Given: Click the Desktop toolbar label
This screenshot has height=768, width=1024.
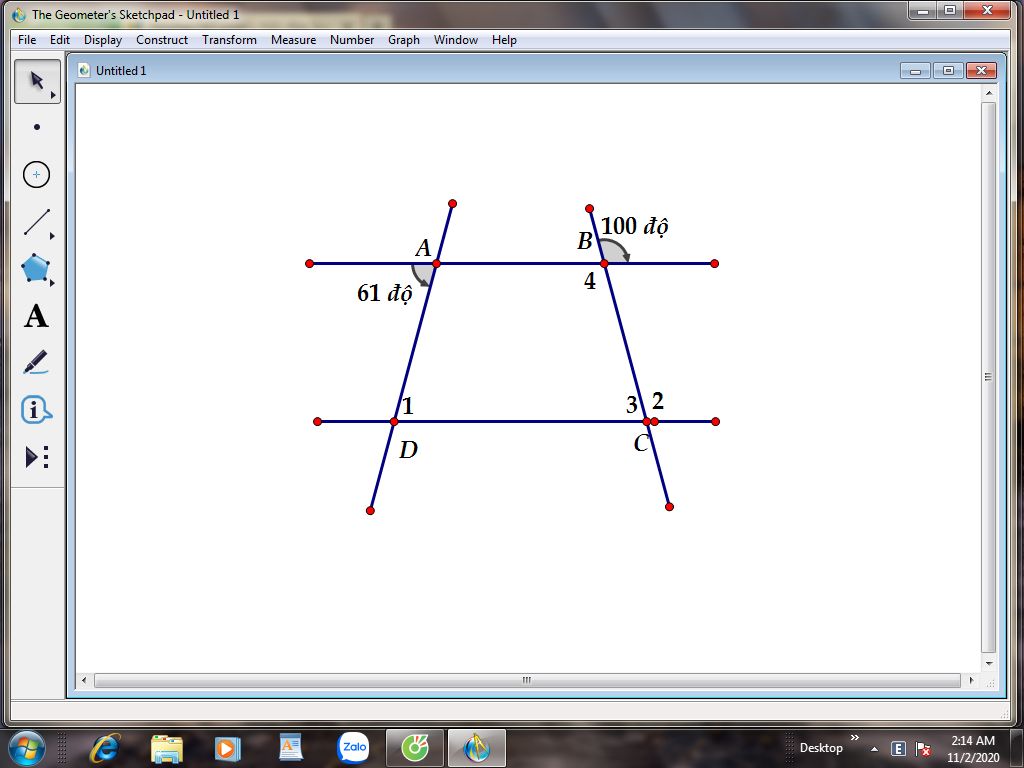Looking at the screenshot, I should pos(821,748).
